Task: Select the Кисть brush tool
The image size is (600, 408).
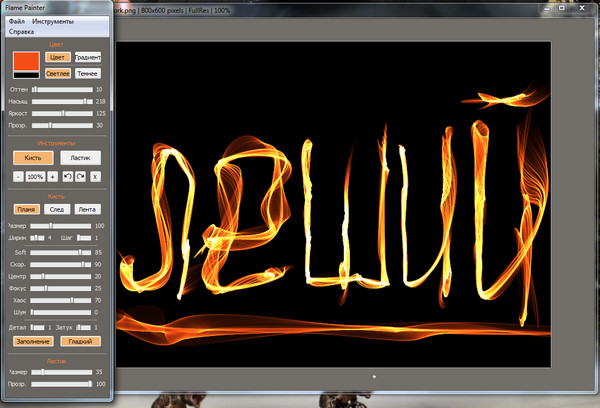Action: coord(33,157)
